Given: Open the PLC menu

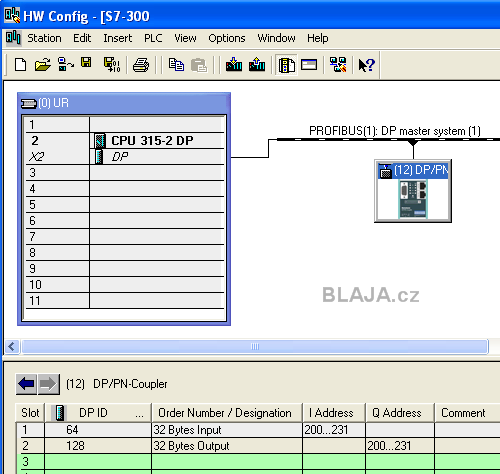Looking at the screenshot, I should [x=153, y=38].
